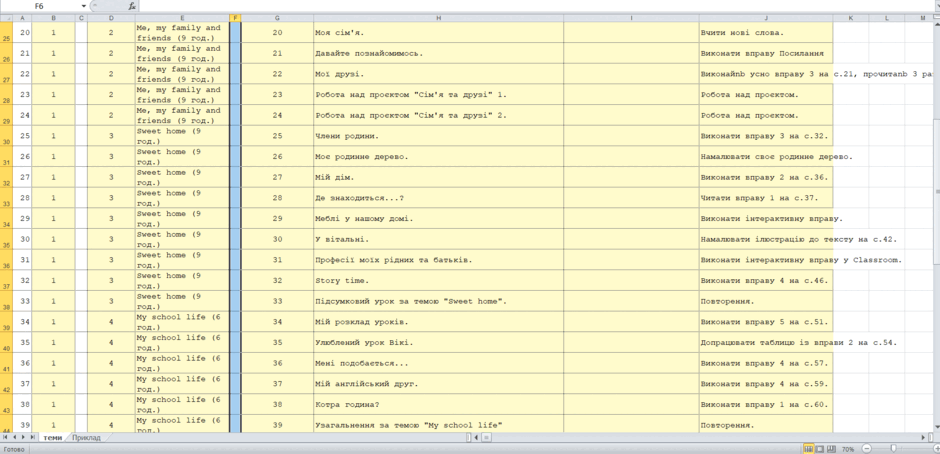Select row 30 header

click(x=6, y=136)
